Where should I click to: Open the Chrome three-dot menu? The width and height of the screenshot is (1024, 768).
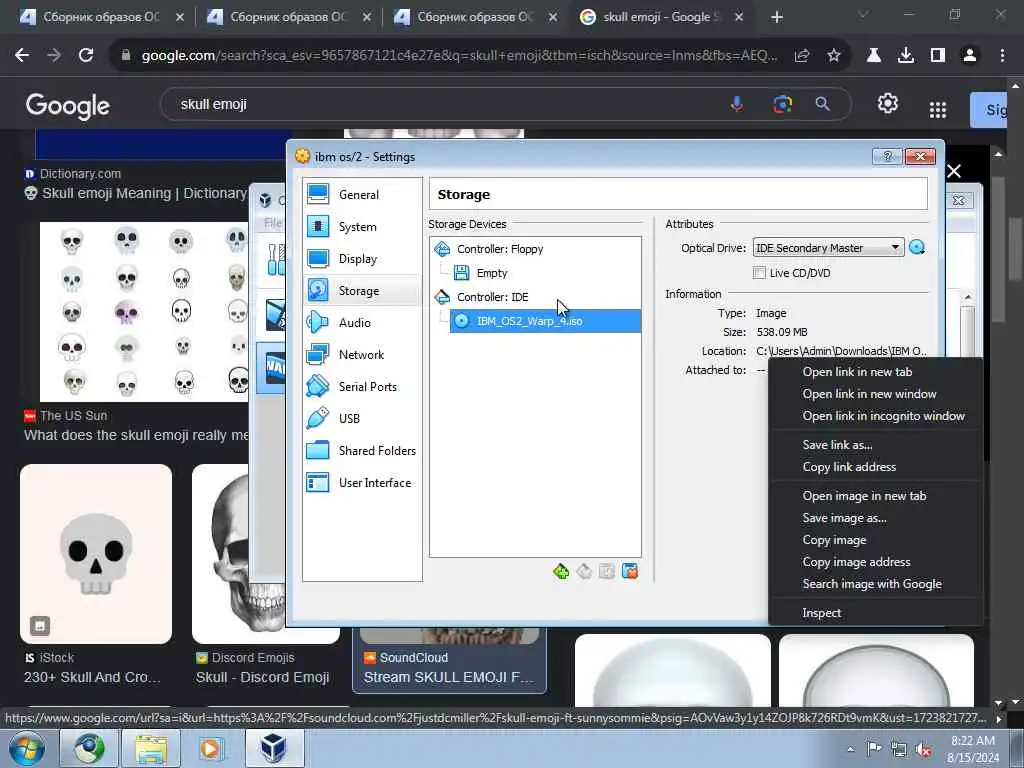tap(1002, 56)
